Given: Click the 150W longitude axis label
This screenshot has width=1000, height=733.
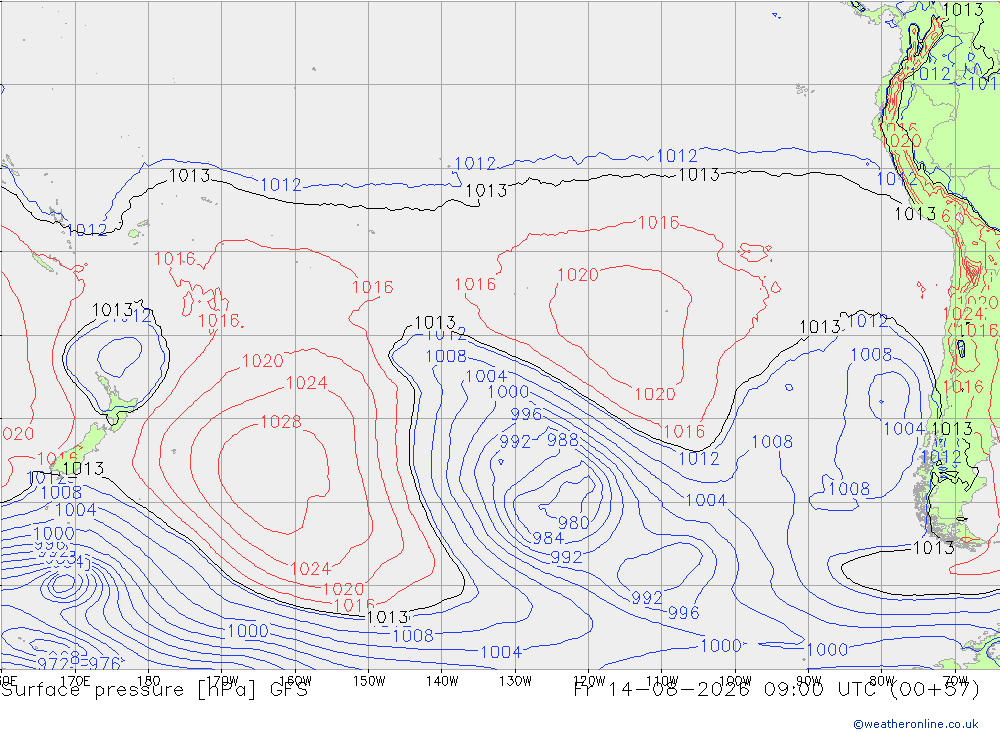Looking at the screenshot, I should [x=369, y=681].
